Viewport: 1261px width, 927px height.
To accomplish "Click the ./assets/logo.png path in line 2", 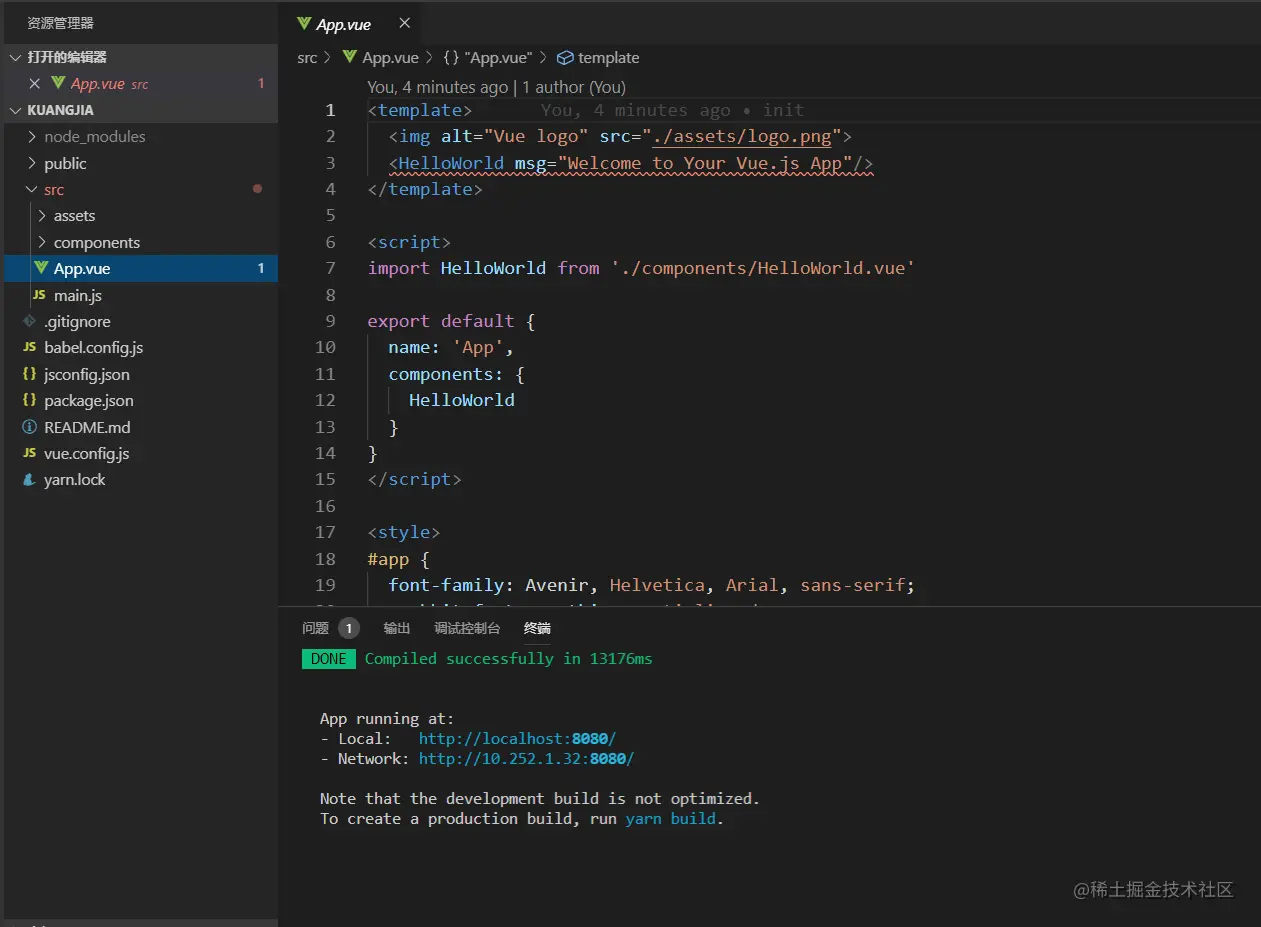I will point(742,137).
